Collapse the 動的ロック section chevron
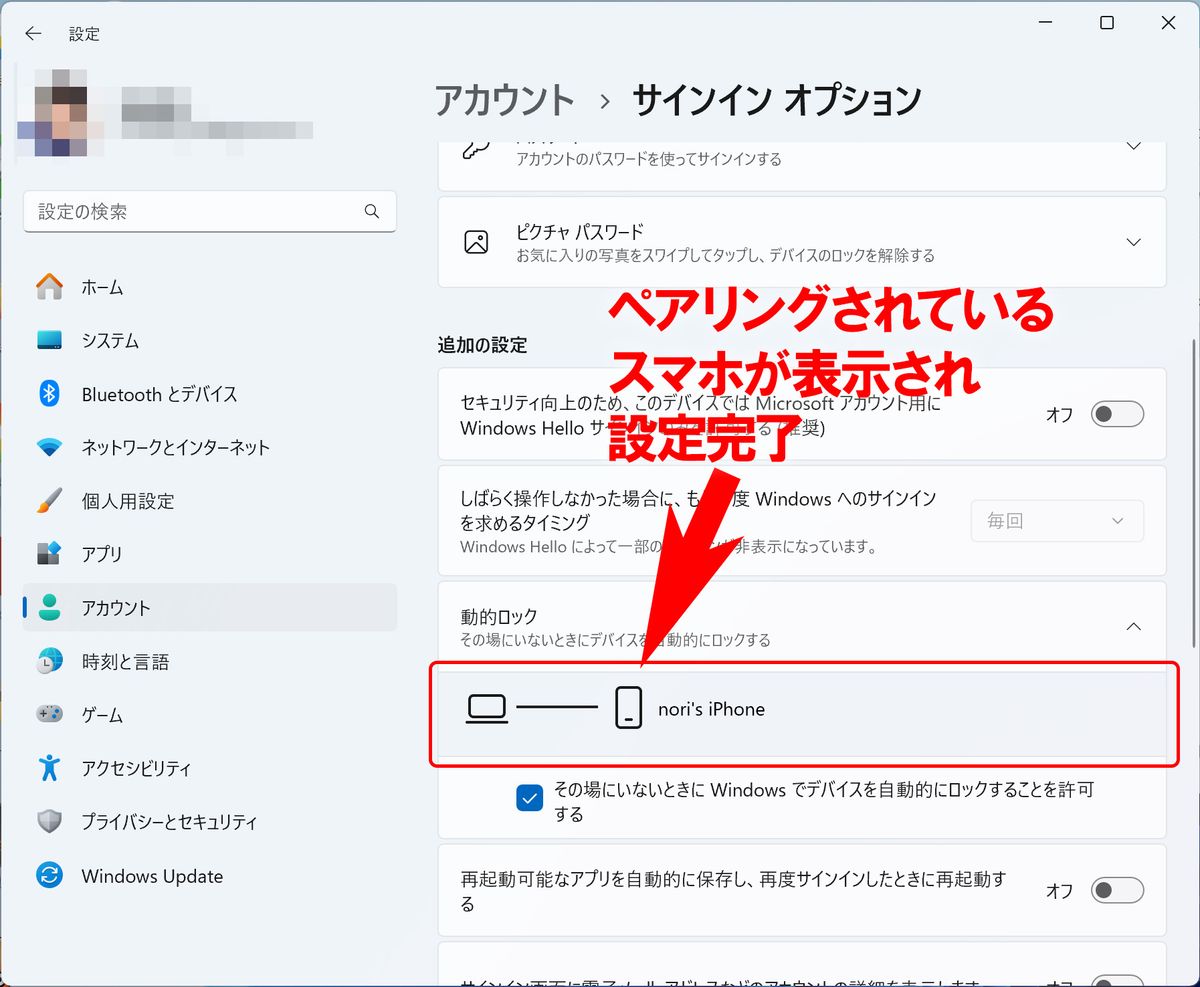This screenshot has width=1200, height=987. (1134, 626)
